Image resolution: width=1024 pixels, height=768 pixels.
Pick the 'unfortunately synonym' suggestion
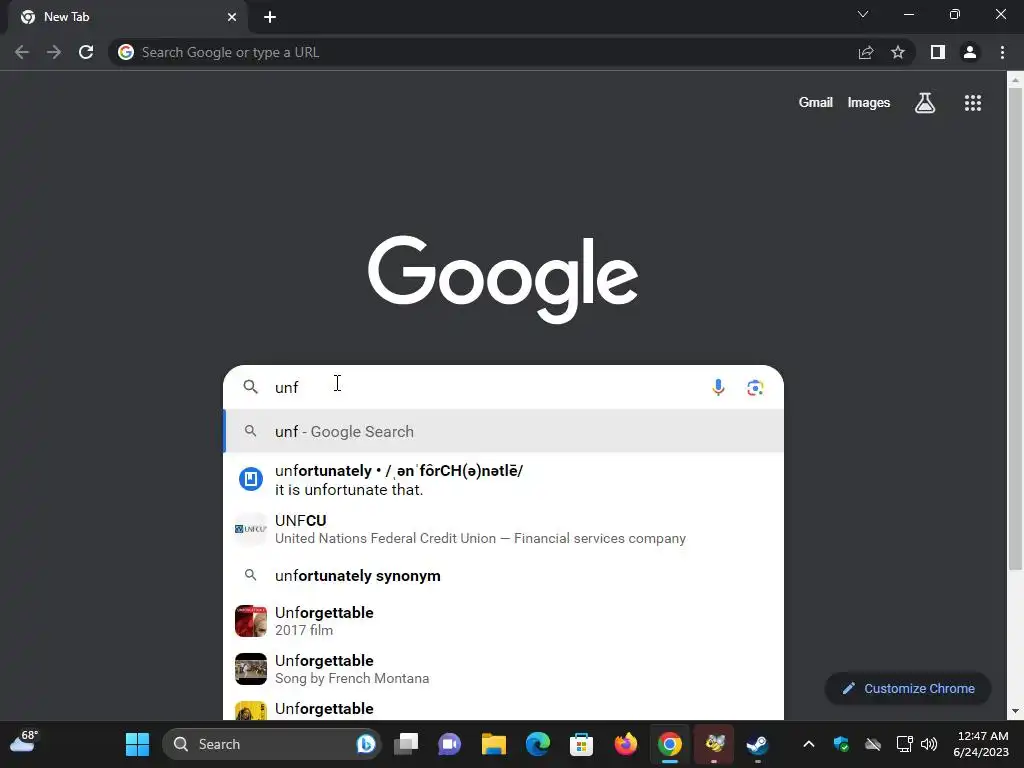pos(504,575)
